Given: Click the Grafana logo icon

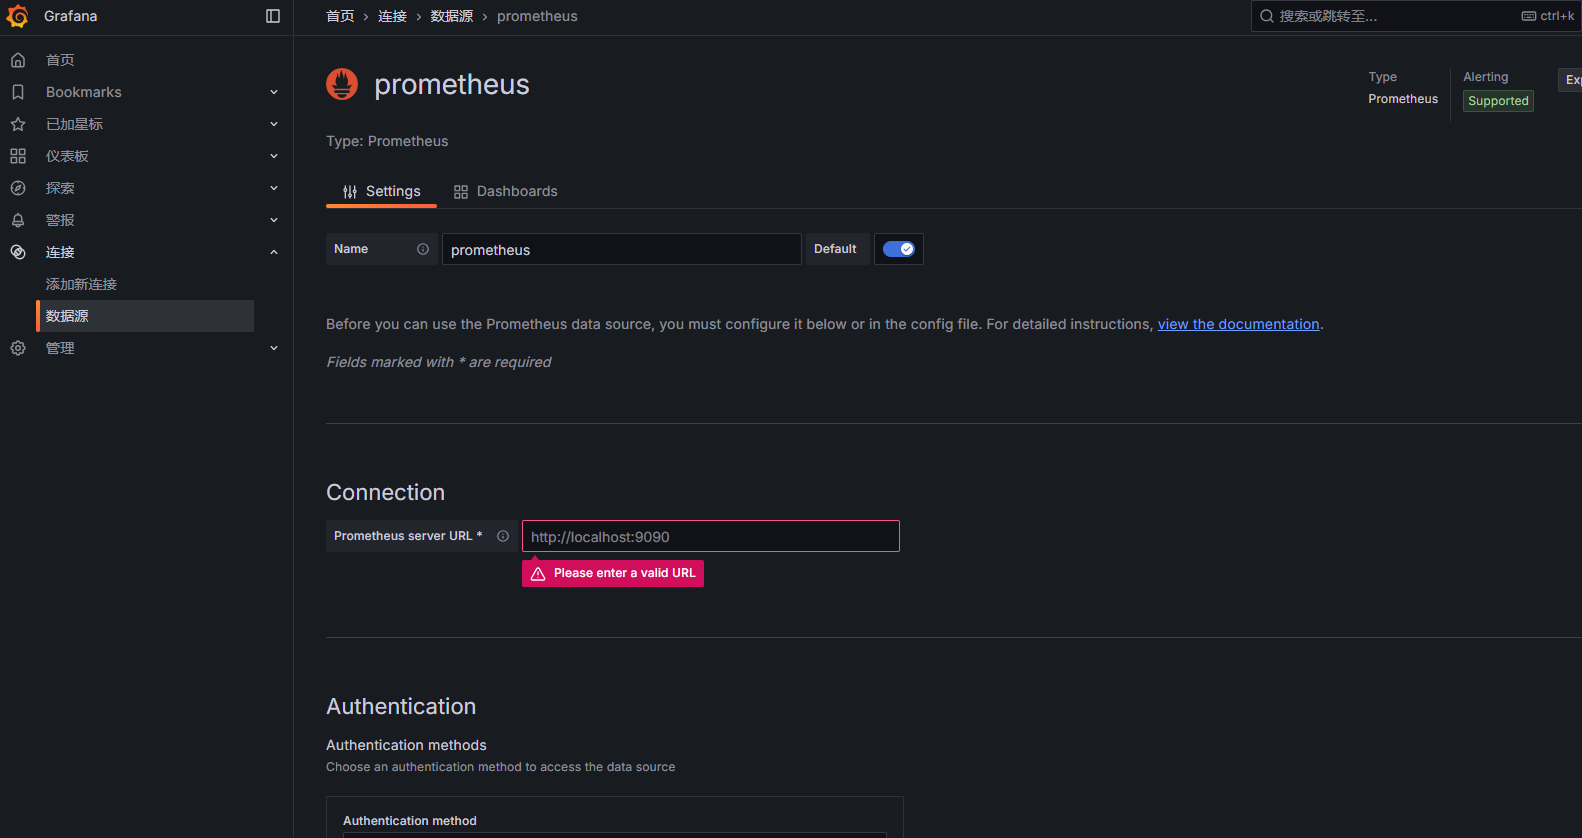Looking at the screenshot, I should click(x=18, y=16).
